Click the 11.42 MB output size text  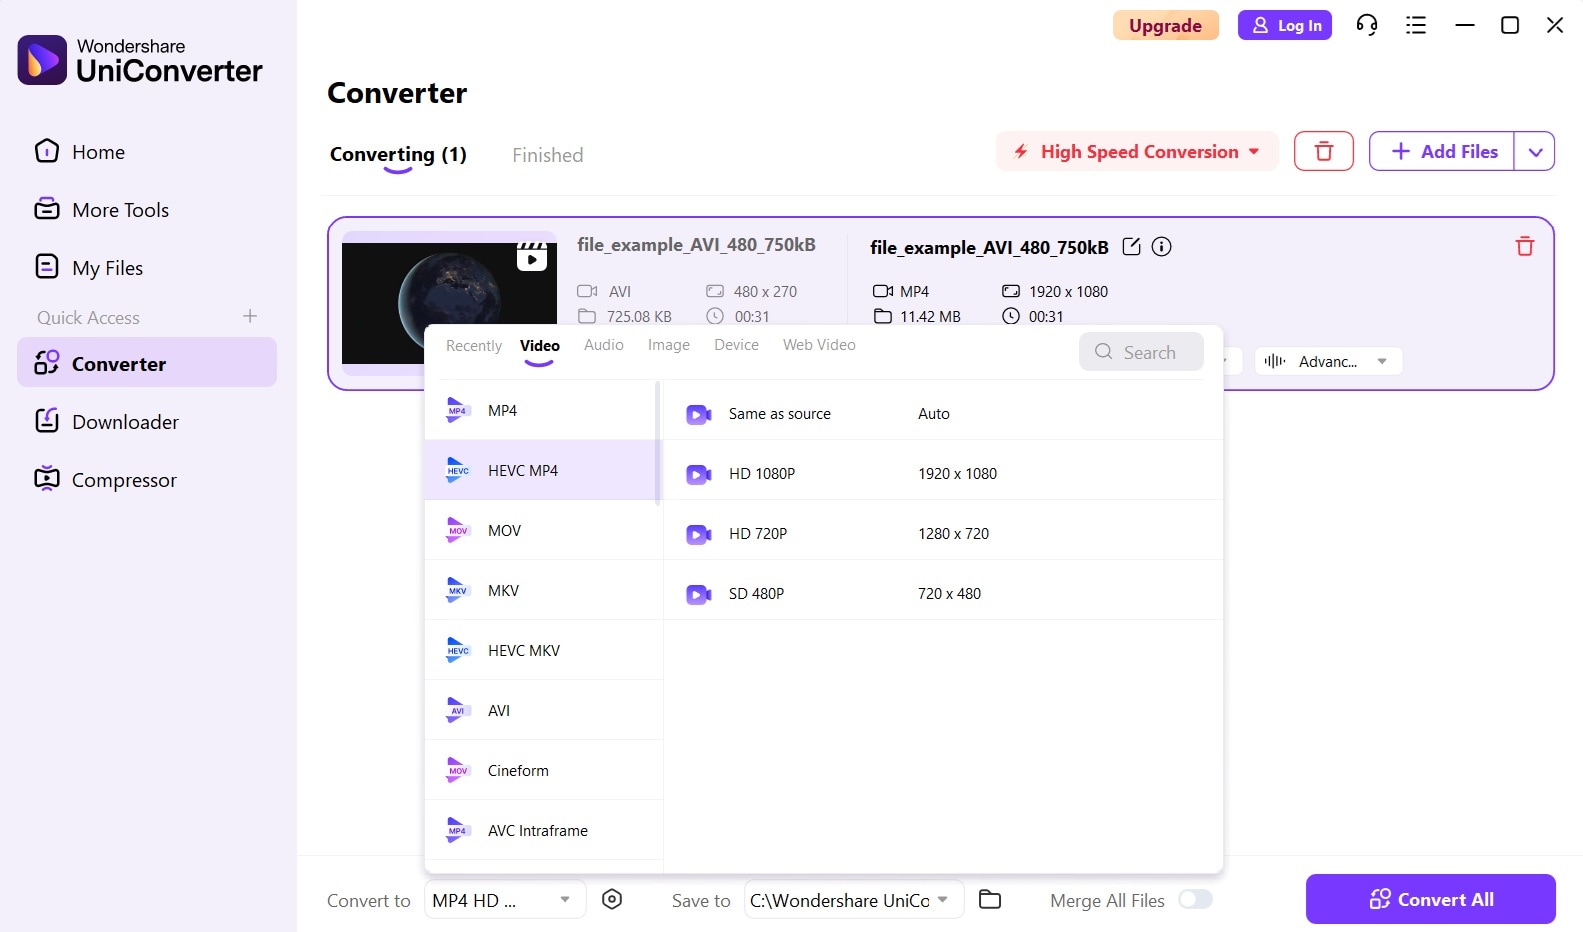click(930, 317)
